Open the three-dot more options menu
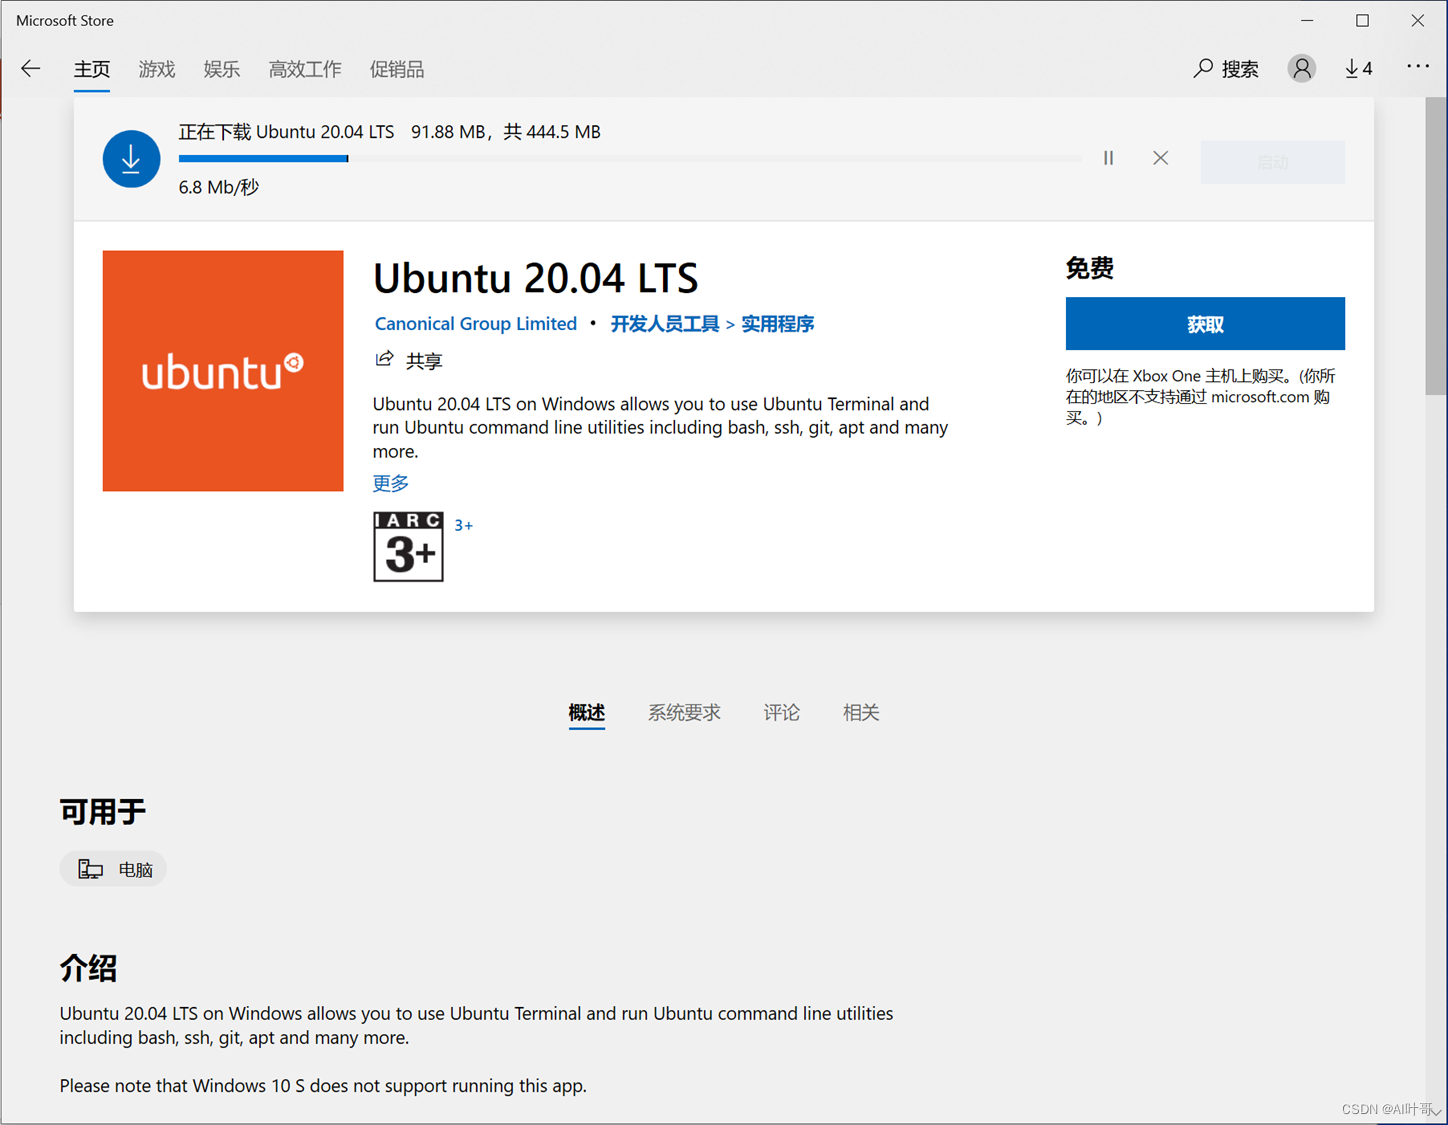The width and height of the screenshot is (1448, 1125). click(1418, 67)
